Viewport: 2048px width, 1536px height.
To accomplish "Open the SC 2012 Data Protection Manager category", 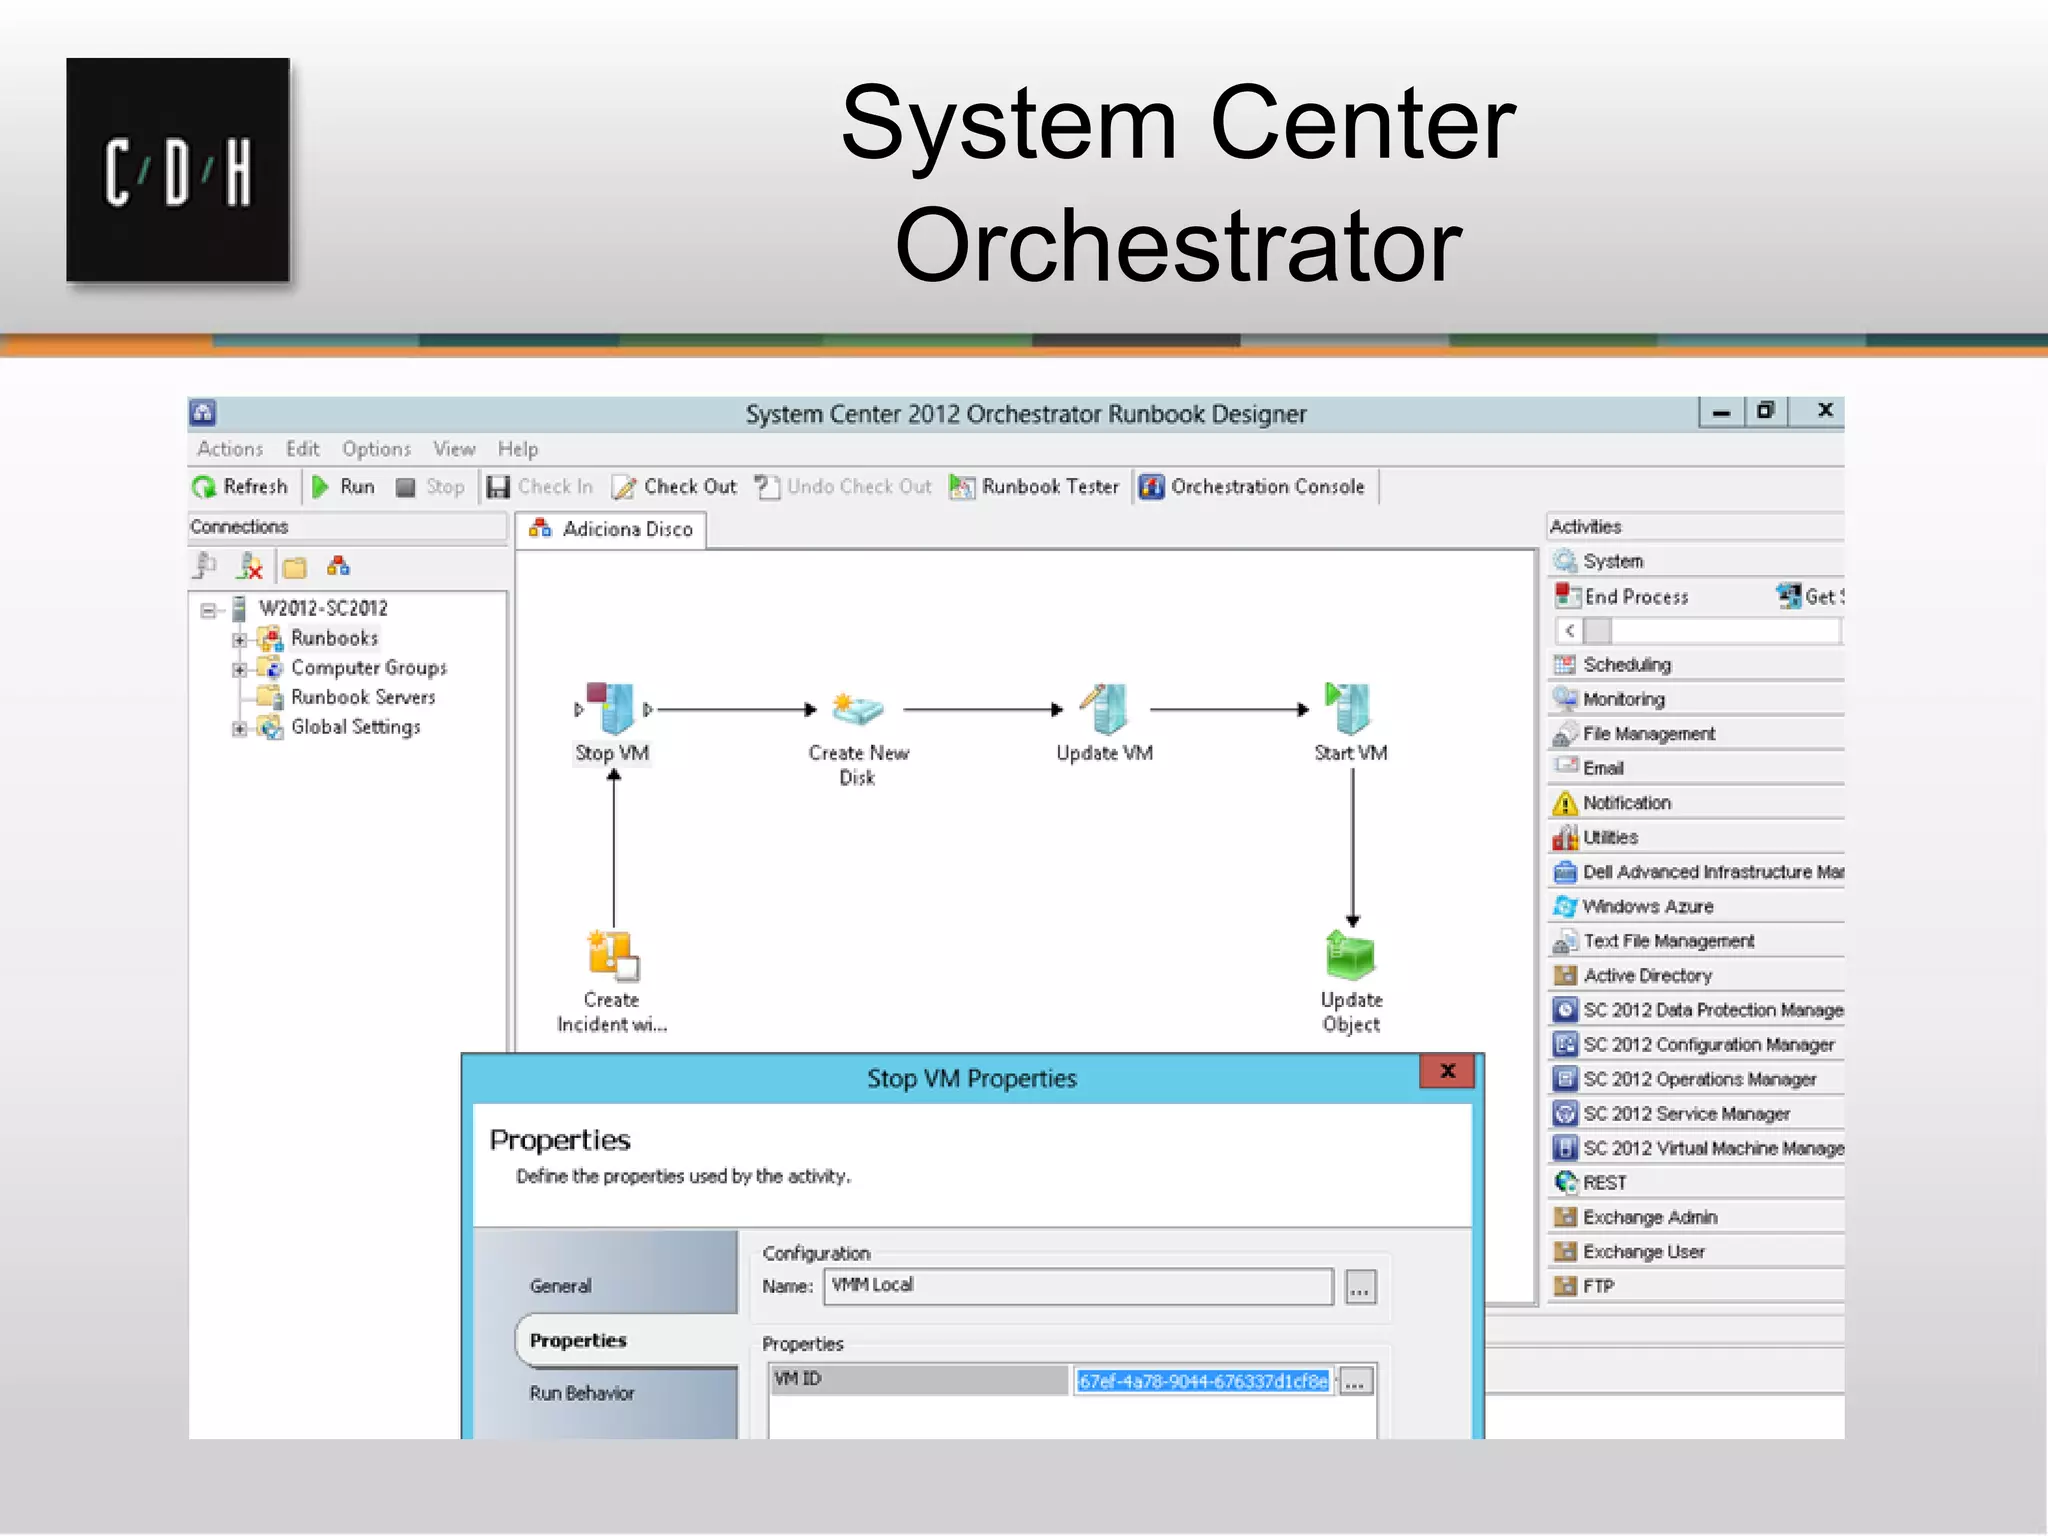I will click(1696, 1011).
